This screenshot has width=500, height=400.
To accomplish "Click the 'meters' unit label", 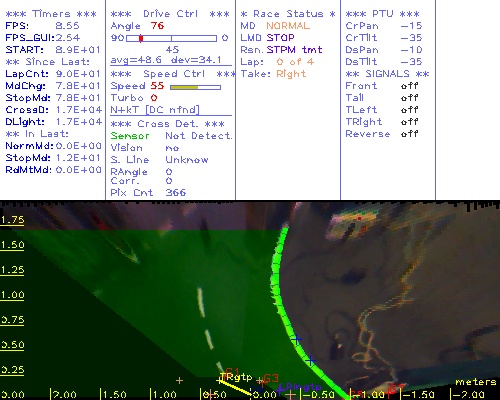I will point(476,382).
